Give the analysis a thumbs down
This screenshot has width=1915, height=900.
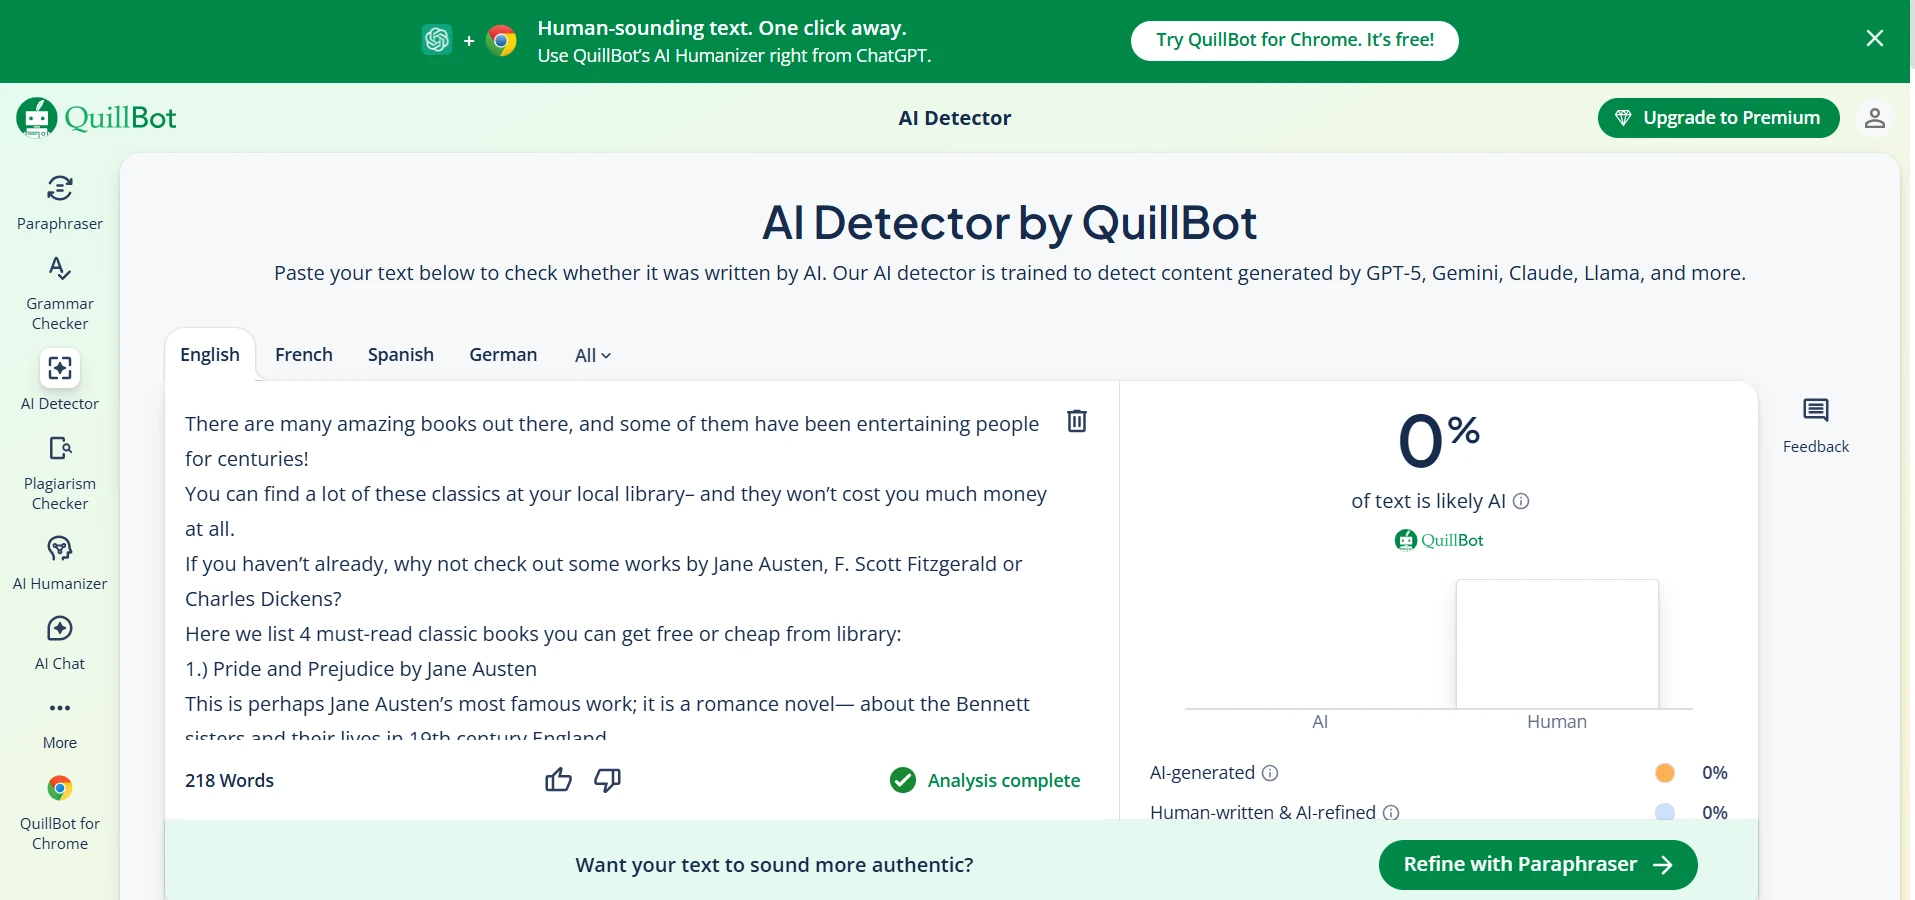click(x=607, y=781)
